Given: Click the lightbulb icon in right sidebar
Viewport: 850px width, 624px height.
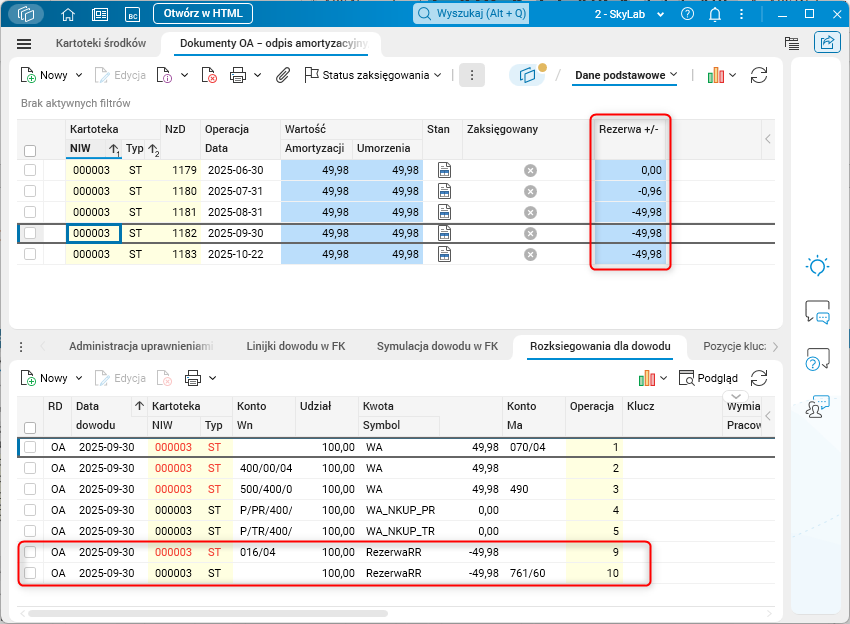Looking at the screenshot, I should (x=817, y=266).
